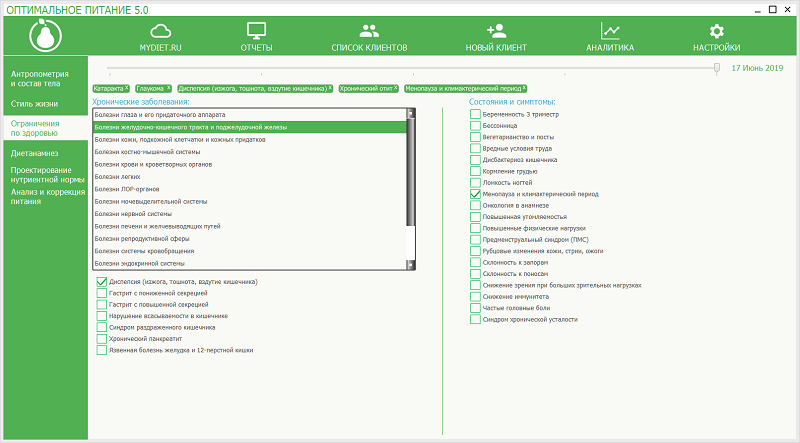Screen dimensions: 800x443
Task: Open the Диетанамнез section
Action: (x=35, y=153)
